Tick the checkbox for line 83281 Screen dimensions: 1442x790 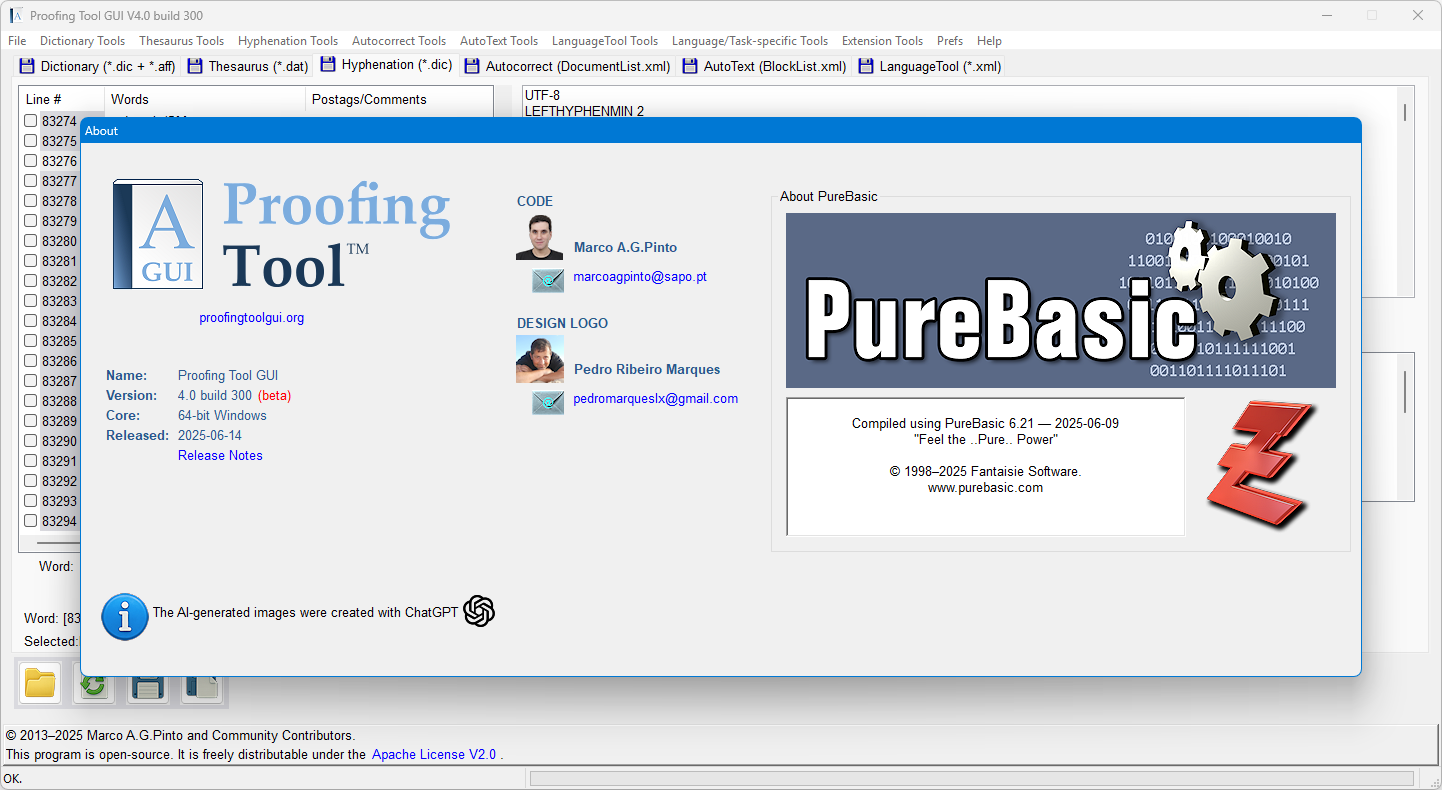click(31, 261)
